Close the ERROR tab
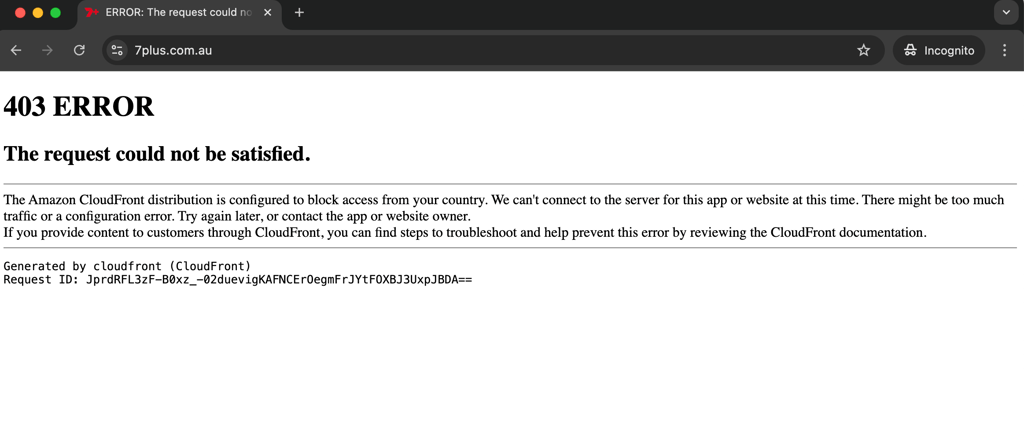Image resolution: width=1024 pixels, height=441 pixels. coord(268,12)
